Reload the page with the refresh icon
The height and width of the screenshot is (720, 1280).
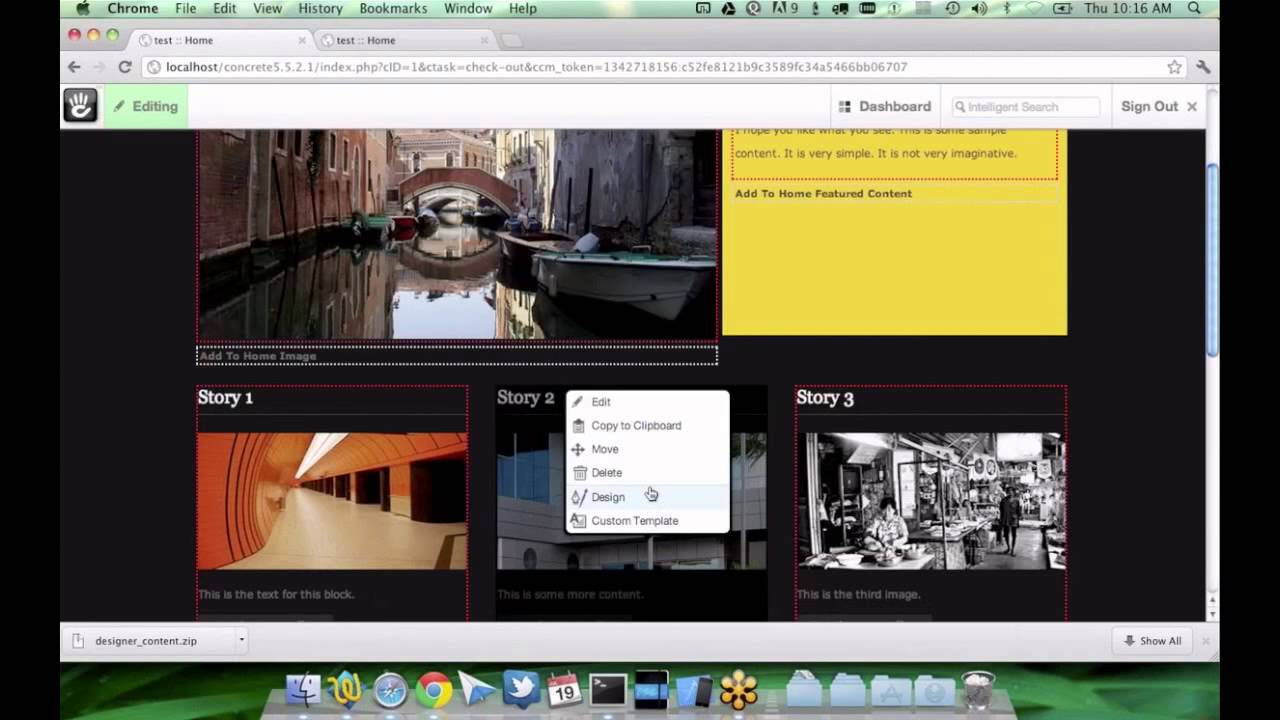125,67
